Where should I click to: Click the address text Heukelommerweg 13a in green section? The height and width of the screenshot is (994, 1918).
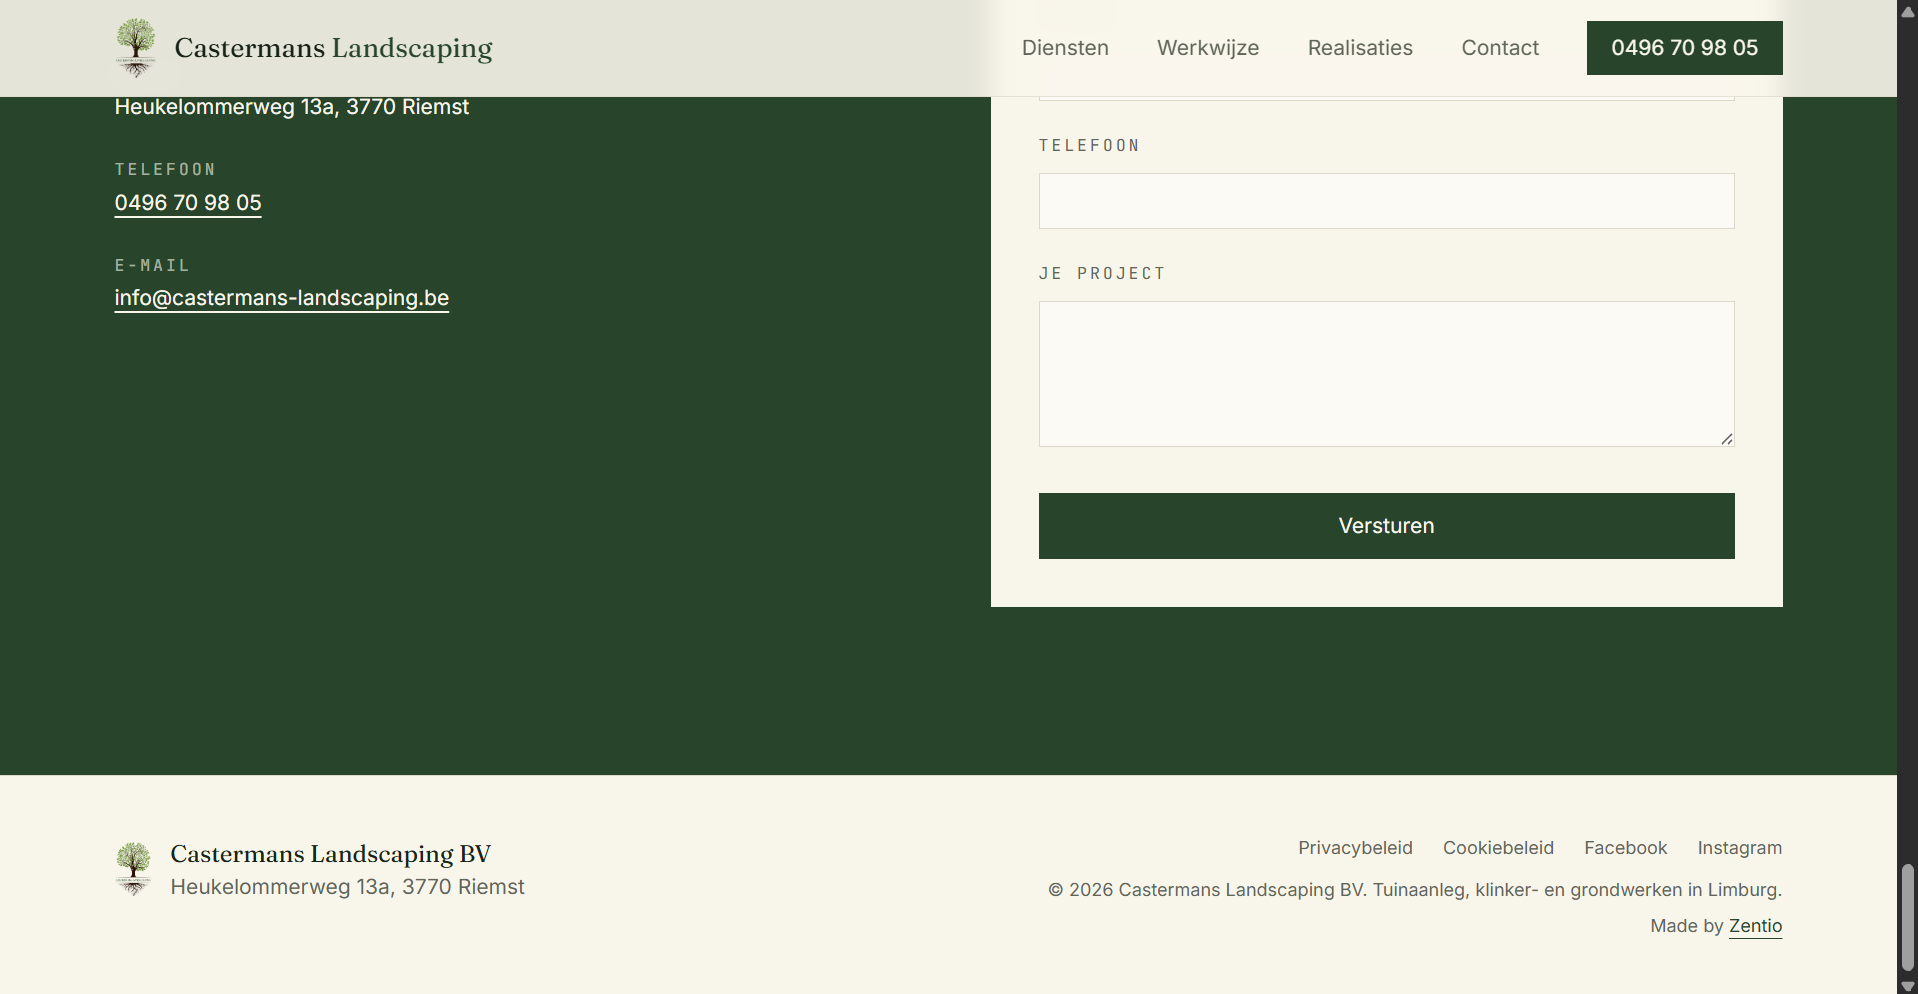291,107
